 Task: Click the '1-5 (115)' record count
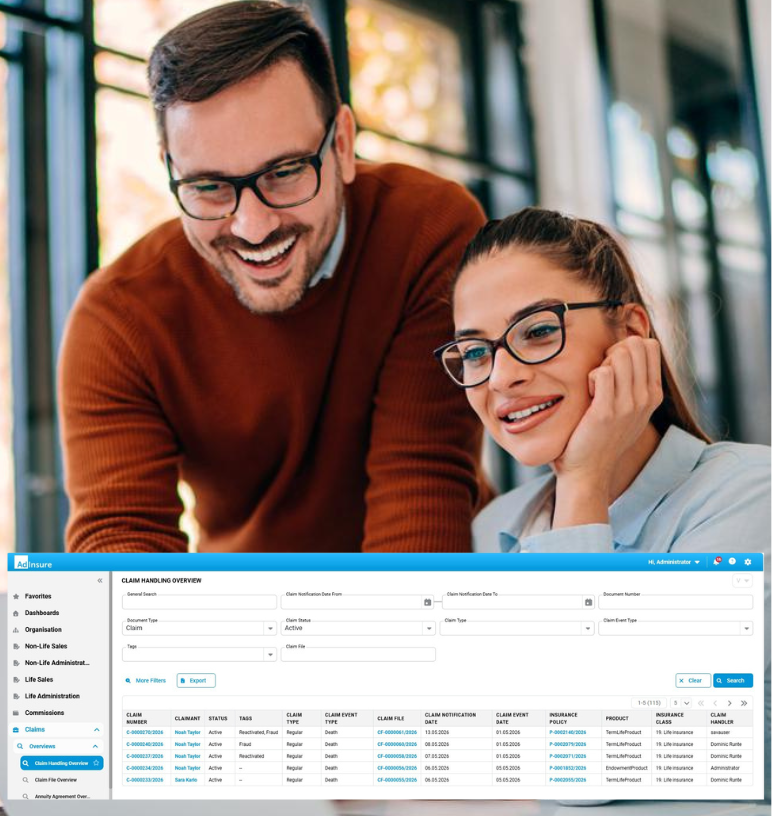(649, 703)
